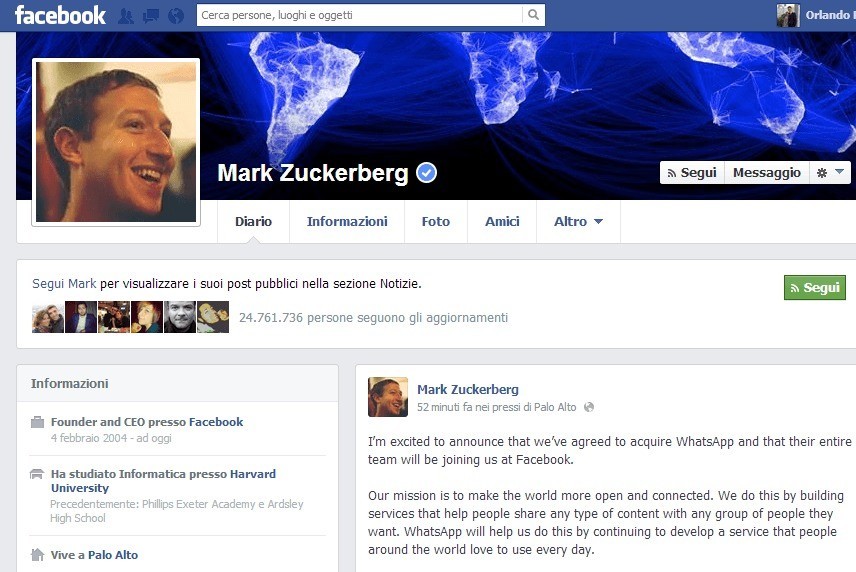856x572 pixels.
Task: Open the gear settings dropdown on the cover
Action: coord(830,172)
